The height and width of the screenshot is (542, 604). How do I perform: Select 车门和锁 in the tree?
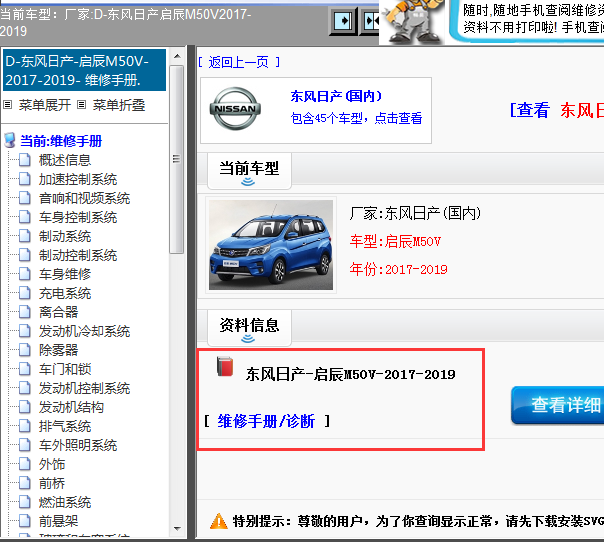(65, 369)
